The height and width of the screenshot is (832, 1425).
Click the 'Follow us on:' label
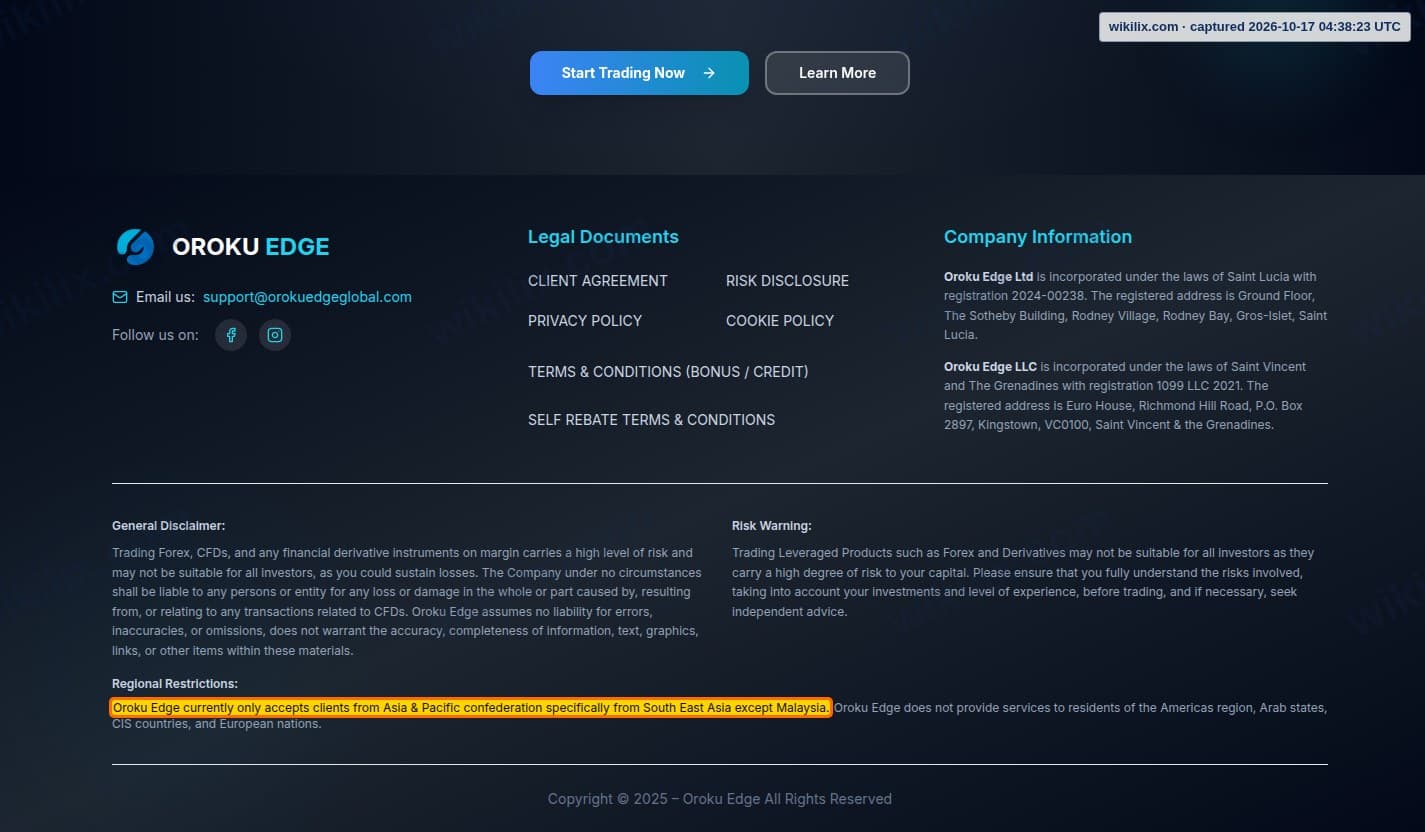click(155, 335)
